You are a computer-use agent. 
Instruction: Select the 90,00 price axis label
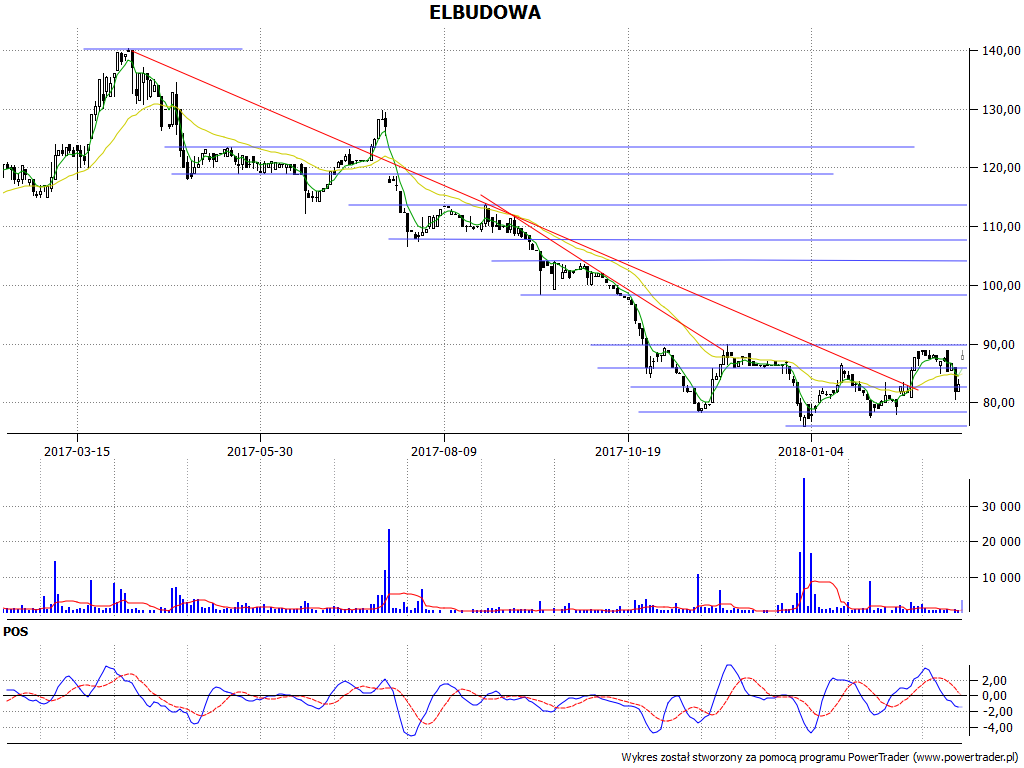pyautogui.click(x=1001, y=344)
